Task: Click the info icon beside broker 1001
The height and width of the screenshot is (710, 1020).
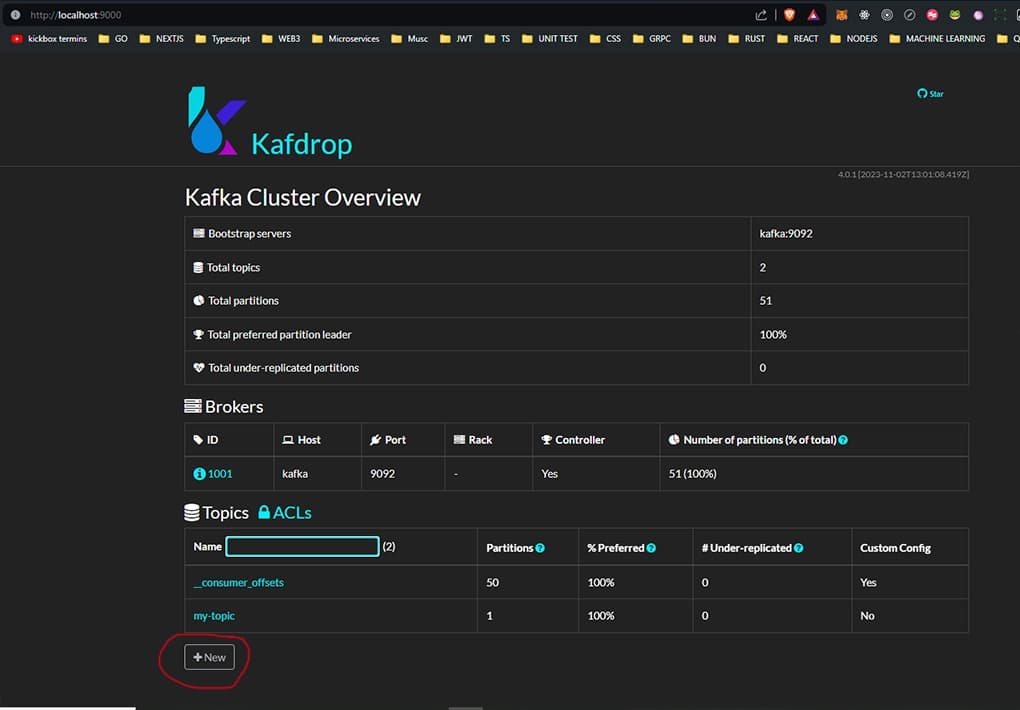Action: [199, 473]
